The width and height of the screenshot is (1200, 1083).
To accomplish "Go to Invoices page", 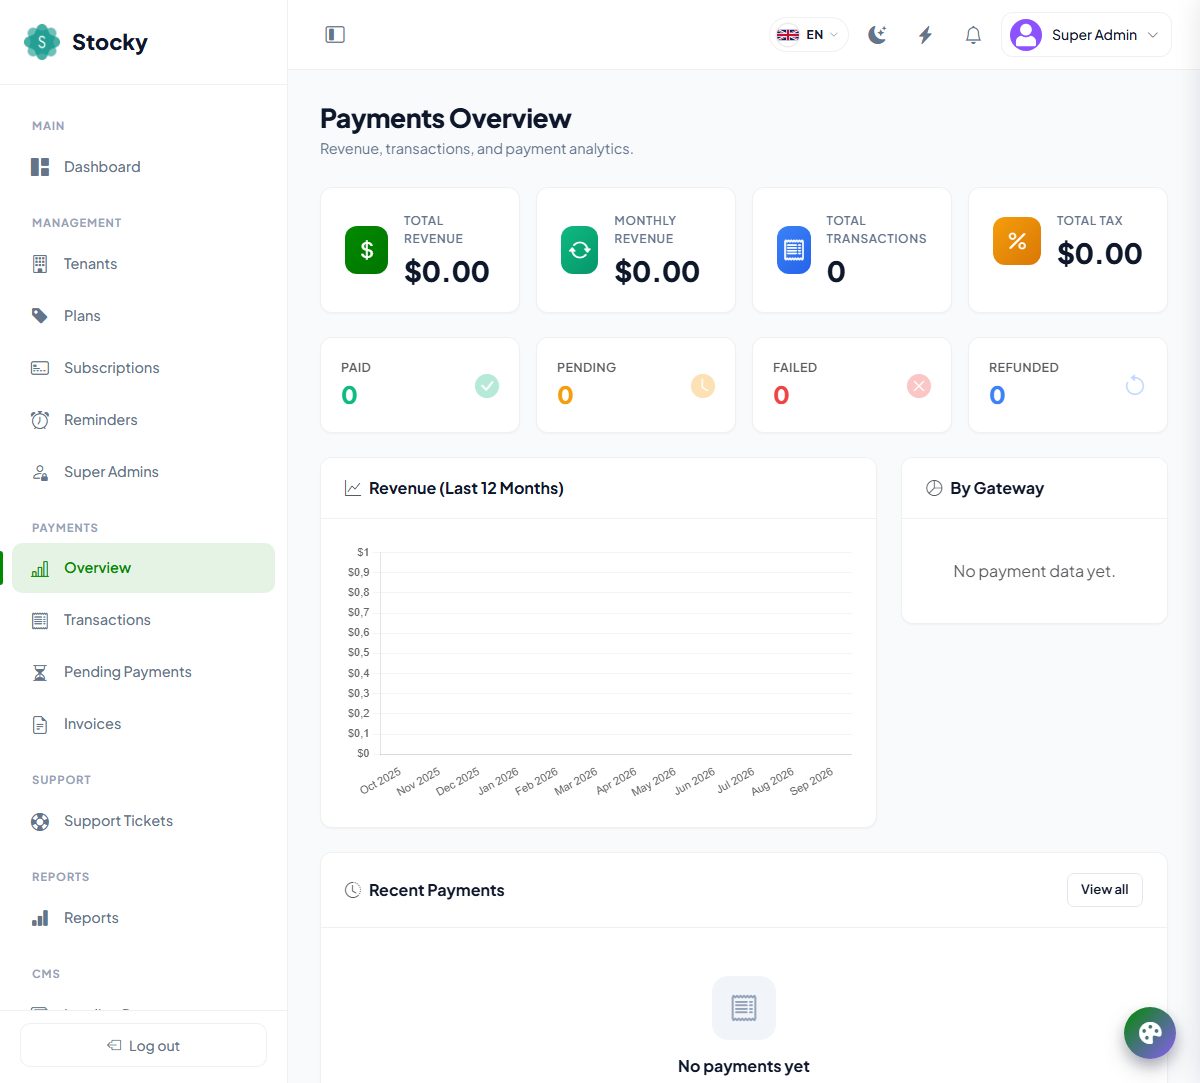I will (143, 724).
